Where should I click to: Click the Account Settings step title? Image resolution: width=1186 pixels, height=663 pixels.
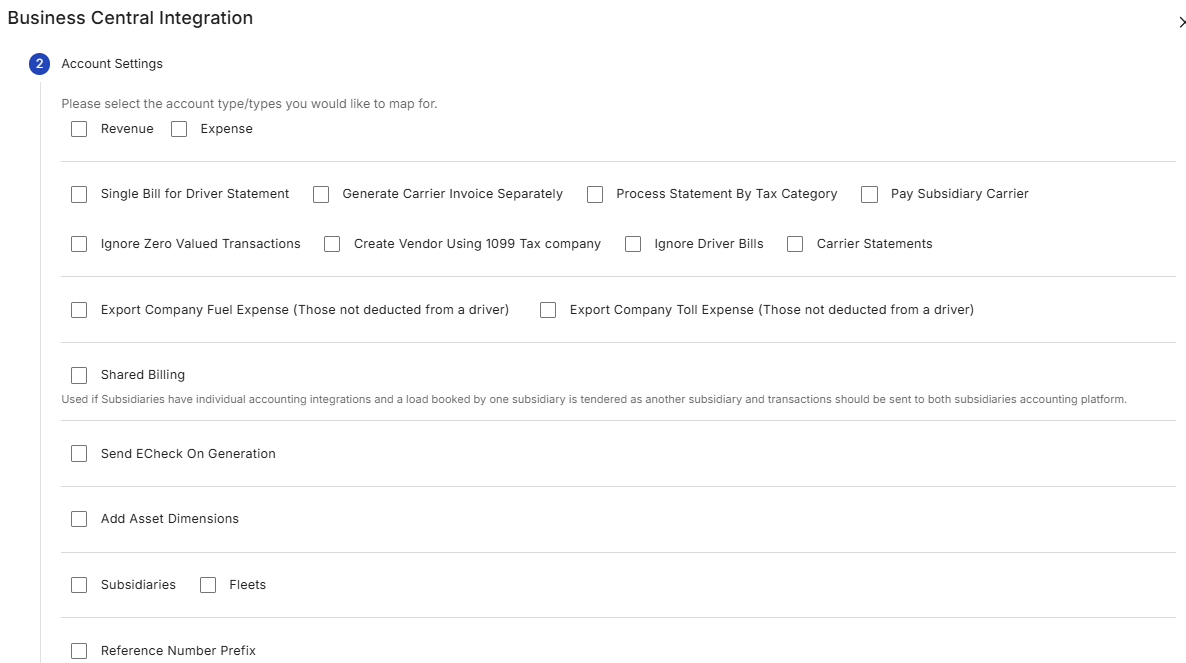tap(112, 64)
